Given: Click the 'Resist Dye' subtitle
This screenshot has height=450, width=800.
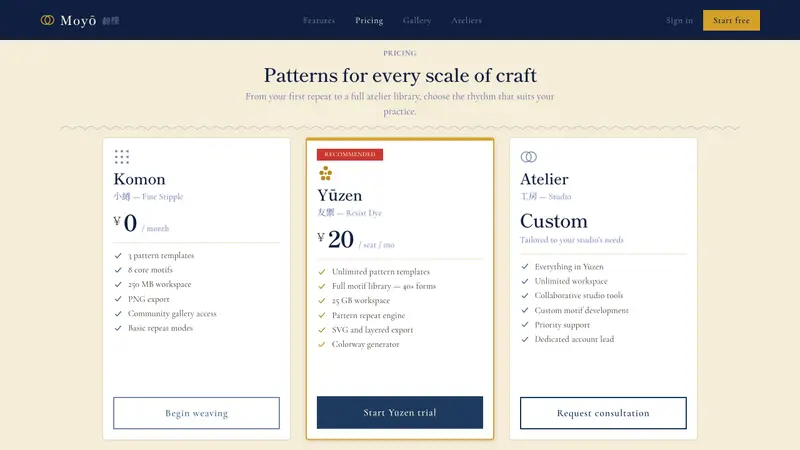Looking at the screenshot, I should [363, 213].
